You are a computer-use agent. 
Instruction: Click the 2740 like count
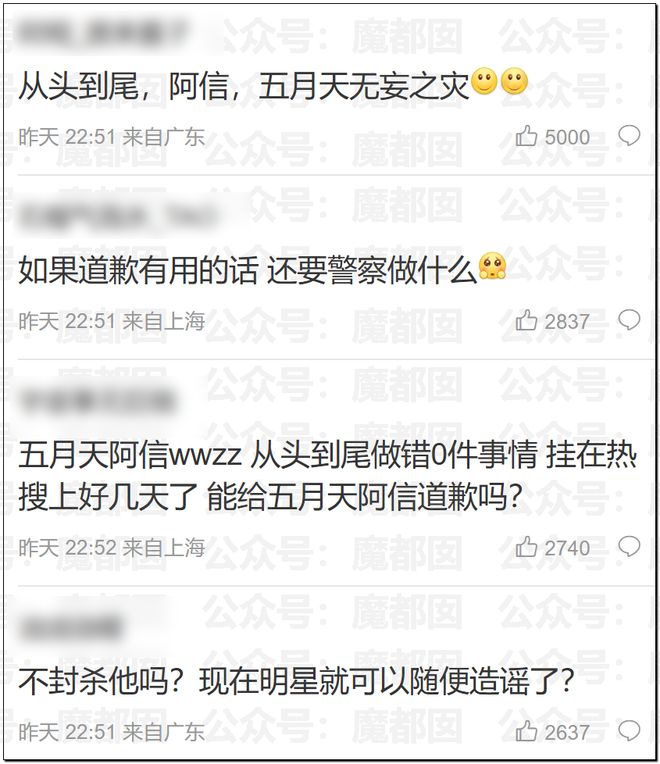567,548
